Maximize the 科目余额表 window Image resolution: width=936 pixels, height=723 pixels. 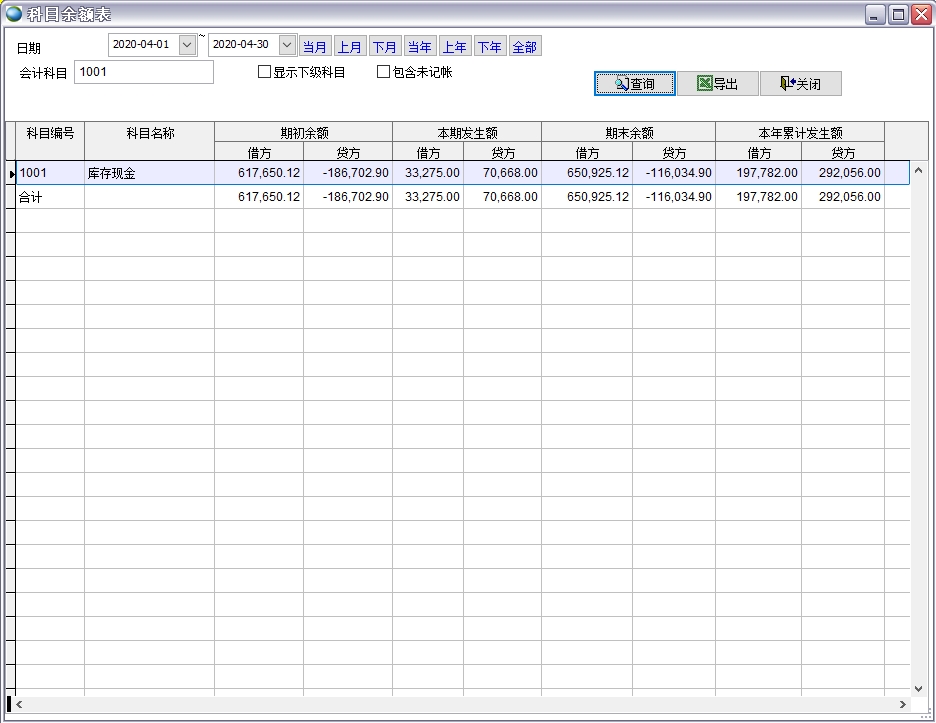coord(898,14)
